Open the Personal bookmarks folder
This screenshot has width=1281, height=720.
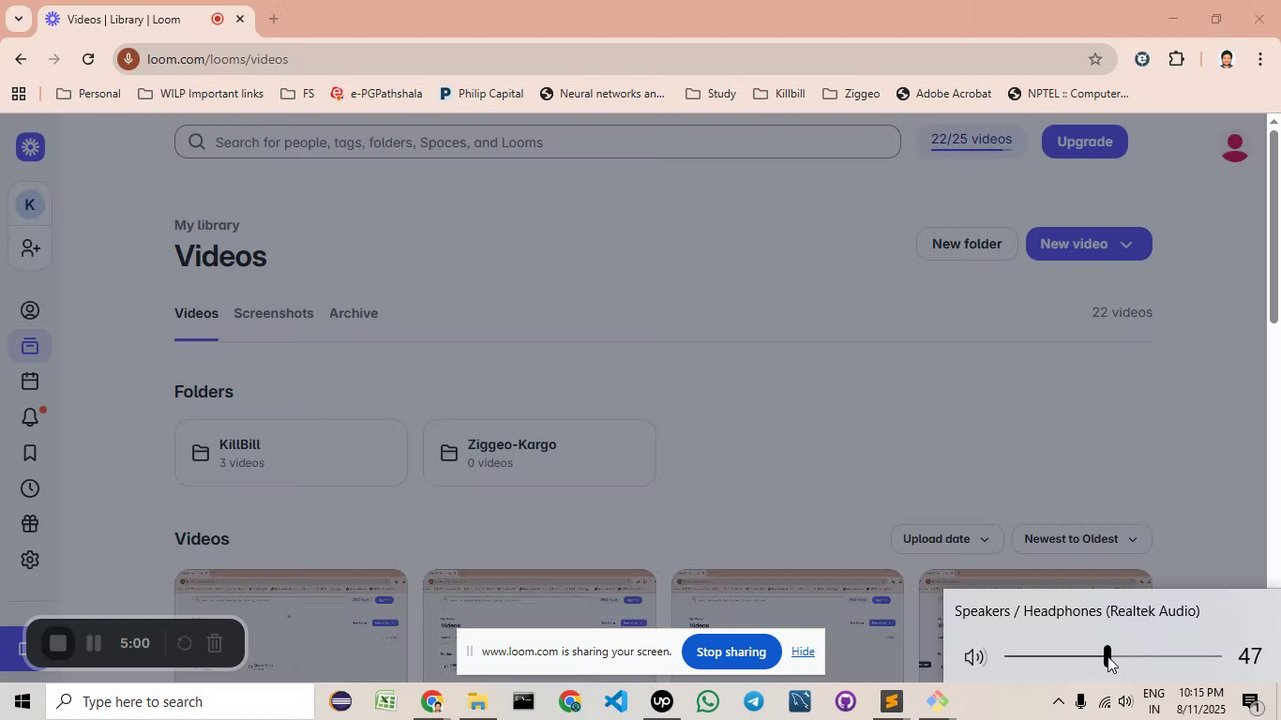(x=88, y=94)
